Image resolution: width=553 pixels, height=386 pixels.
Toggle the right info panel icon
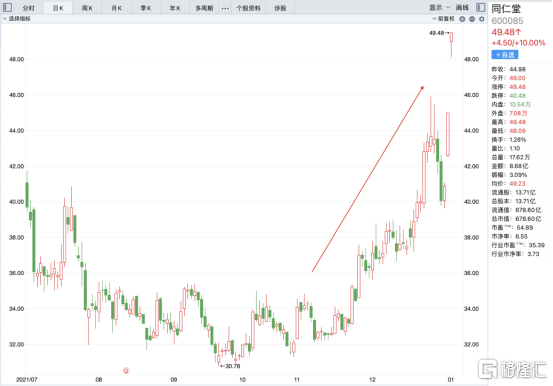(x=480, y=7)
